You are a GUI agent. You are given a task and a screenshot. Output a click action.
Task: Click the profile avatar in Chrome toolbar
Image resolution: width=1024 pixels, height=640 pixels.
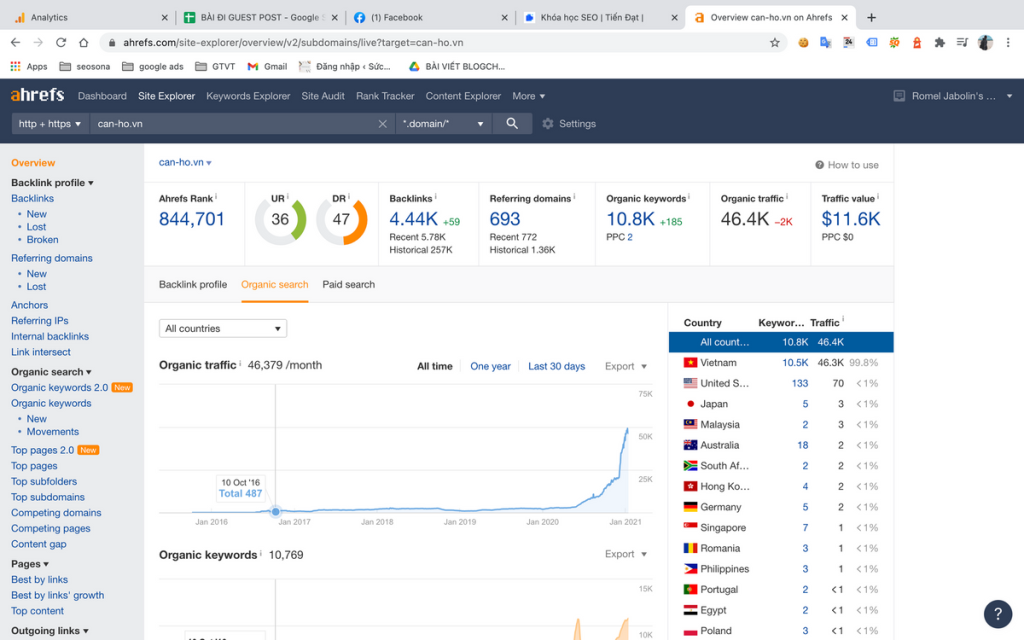985,42
